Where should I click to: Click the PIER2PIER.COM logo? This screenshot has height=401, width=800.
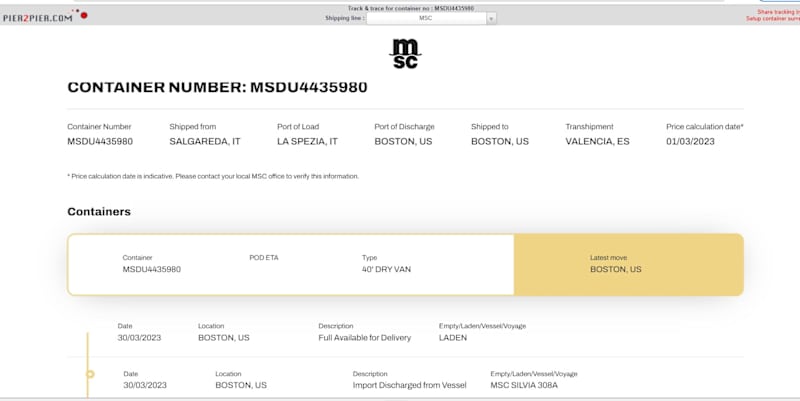click(x=44, y=17)
